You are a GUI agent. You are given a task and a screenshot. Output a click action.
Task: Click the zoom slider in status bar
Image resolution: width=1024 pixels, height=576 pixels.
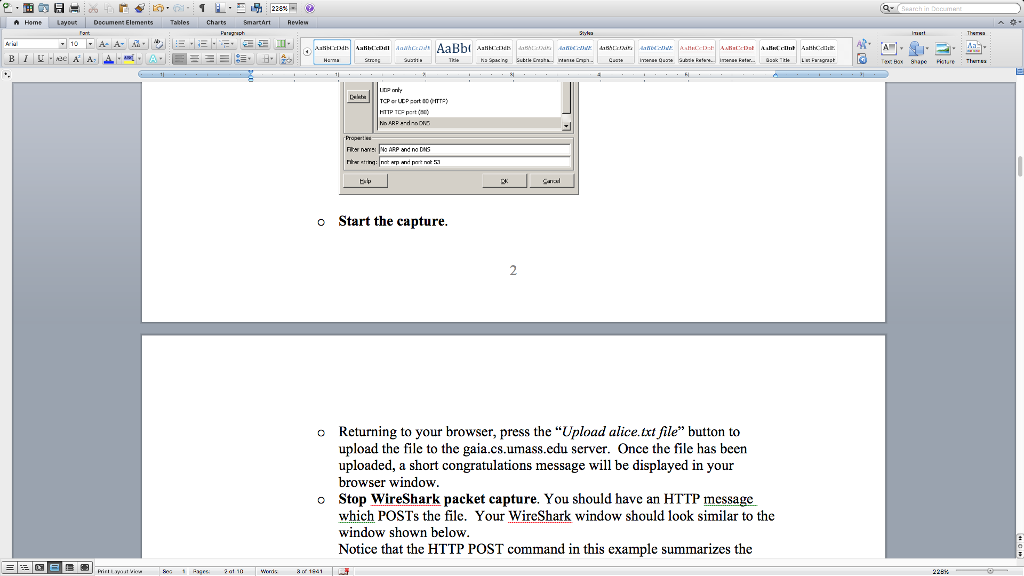tap(989, 571)
